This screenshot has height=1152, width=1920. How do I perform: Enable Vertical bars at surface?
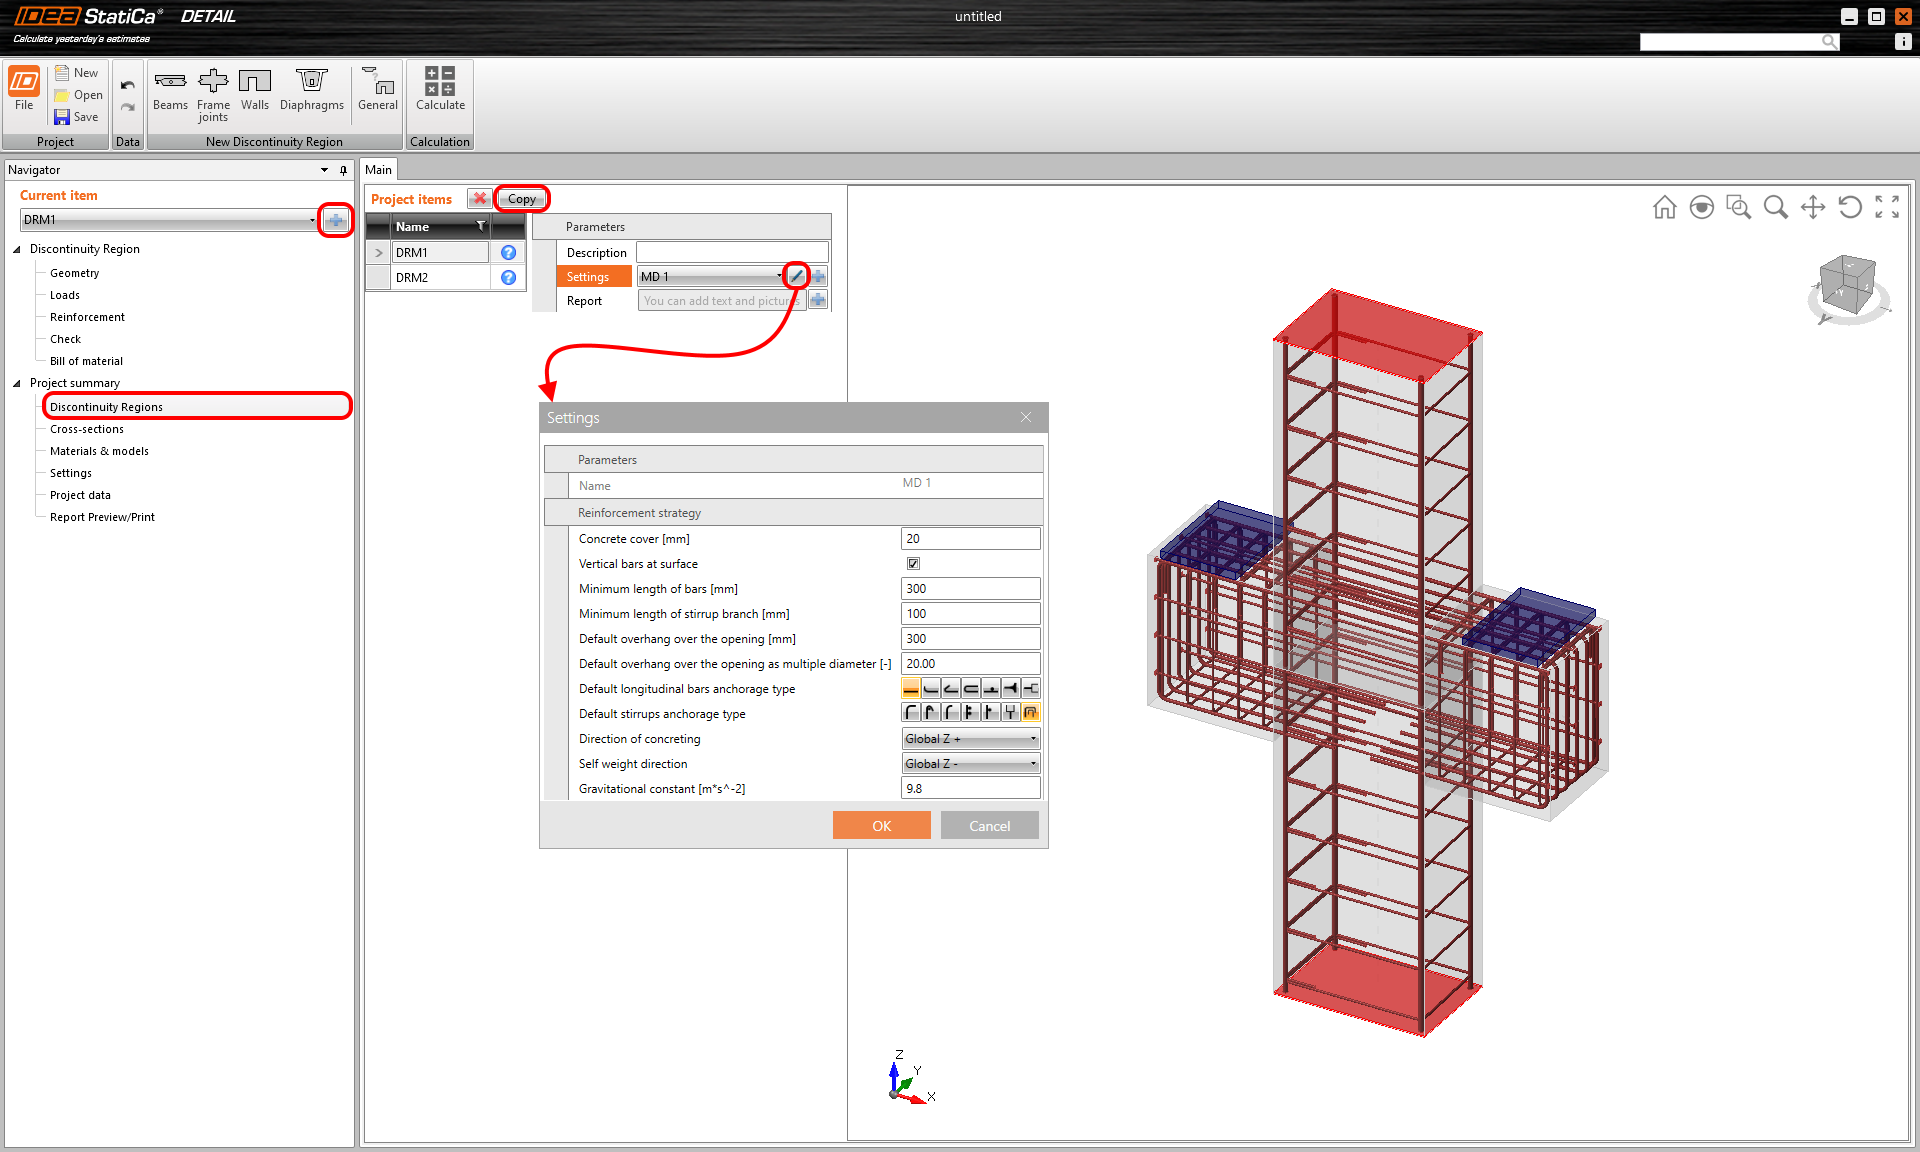pyautogui.click(x=912, y=563)
